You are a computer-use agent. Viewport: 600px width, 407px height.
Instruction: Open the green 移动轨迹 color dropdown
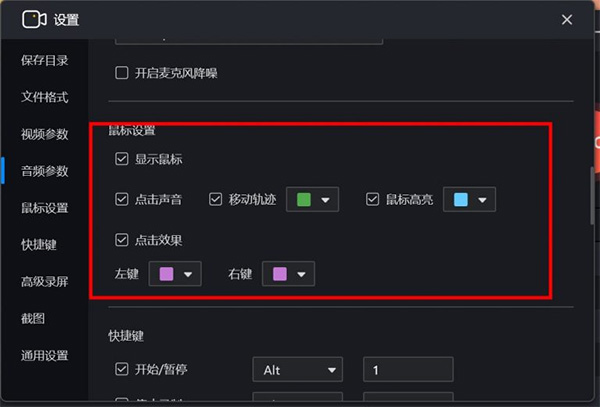tap(312, 199)
